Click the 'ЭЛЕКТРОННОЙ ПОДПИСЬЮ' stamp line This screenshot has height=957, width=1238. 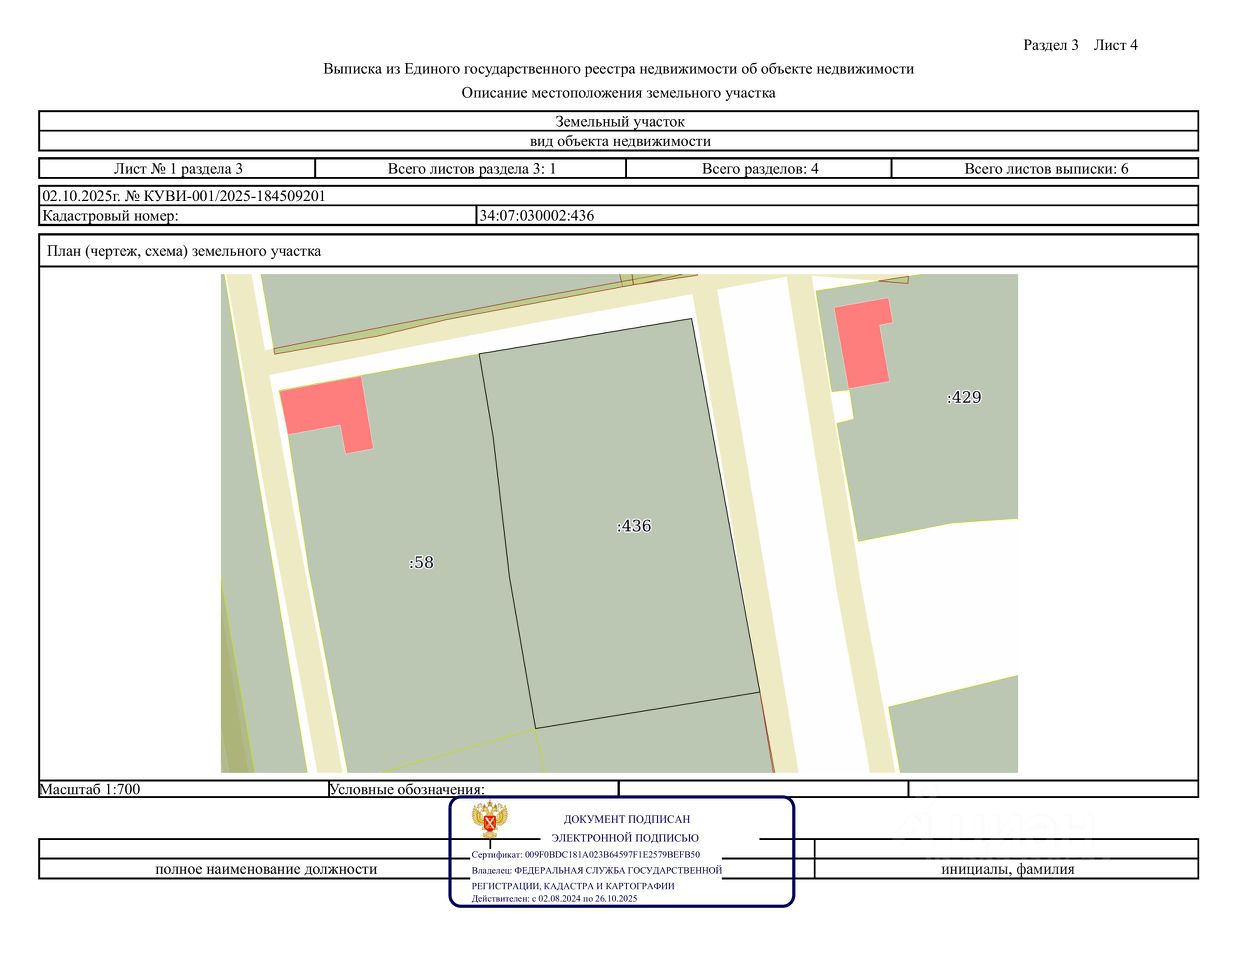625,838
